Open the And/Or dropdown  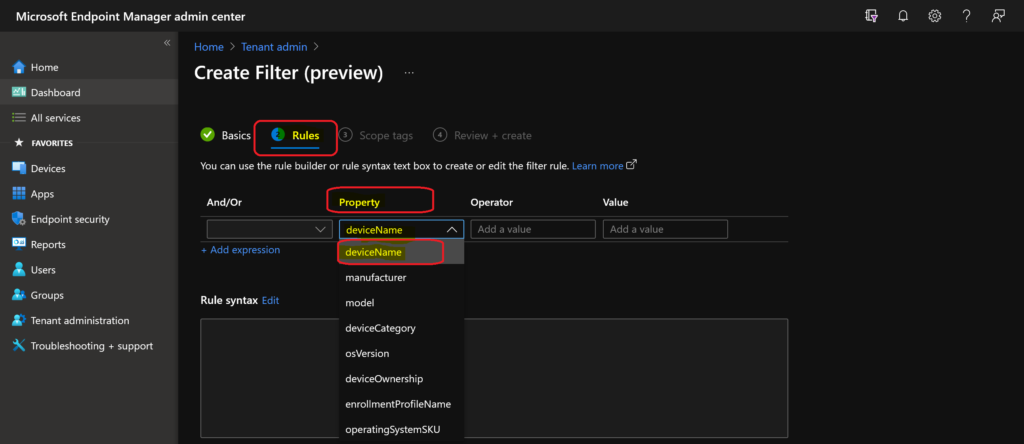pos(269,229)
